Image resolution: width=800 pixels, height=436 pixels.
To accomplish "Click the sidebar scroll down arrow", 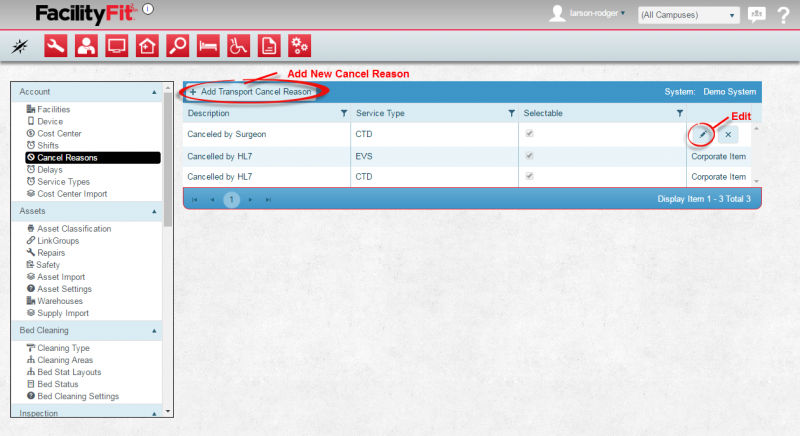I will point(168,411).
